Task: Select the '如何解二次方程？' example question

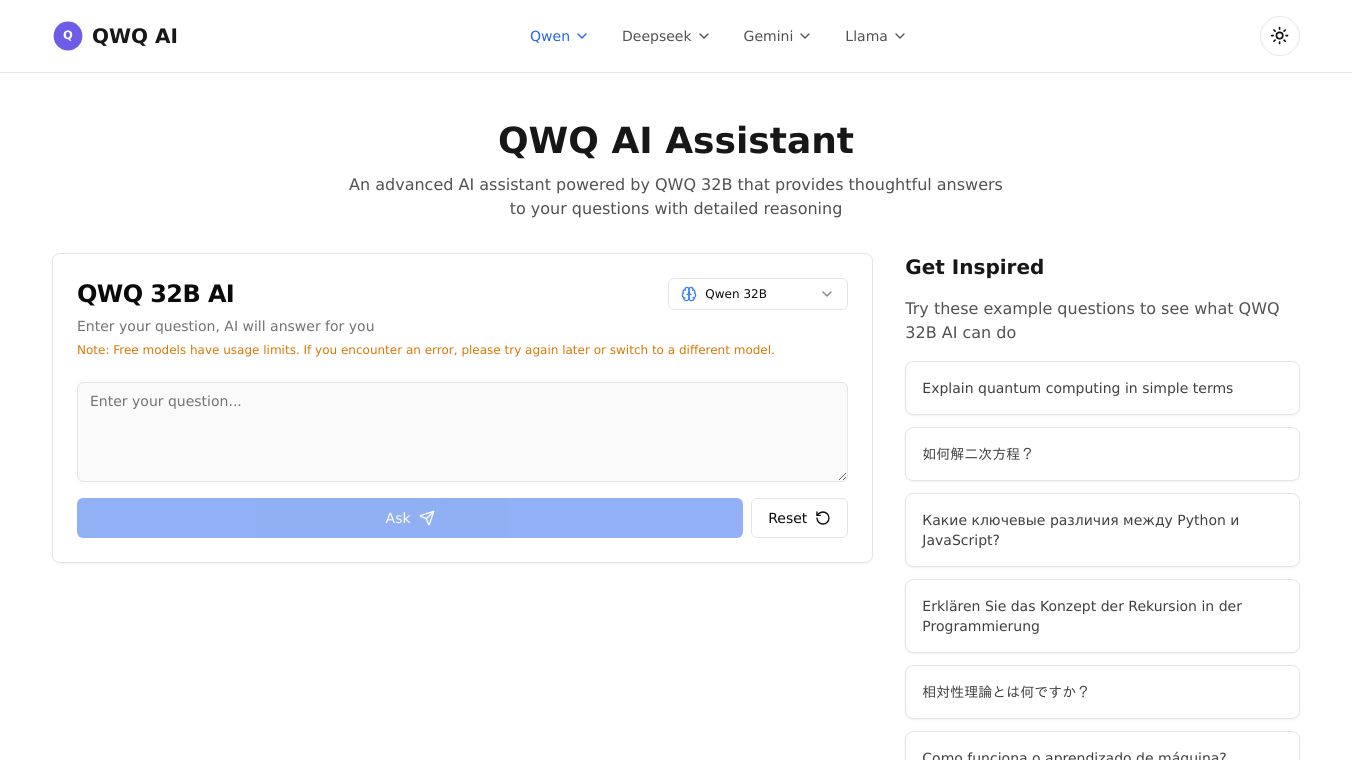Action: 1102,454
